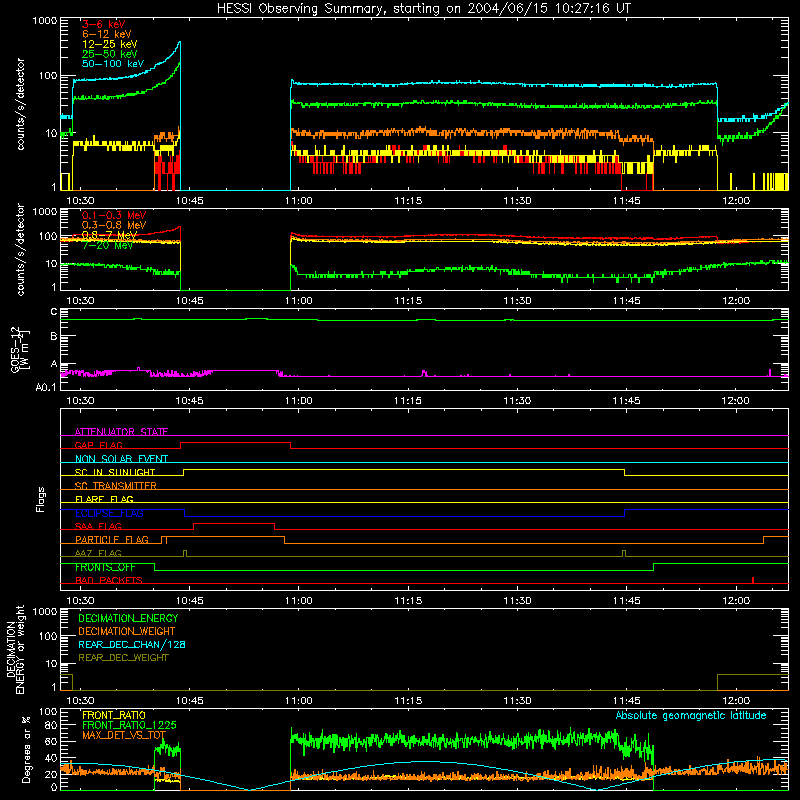Click the SAA_FLAG label

click(x=98, y=526)
